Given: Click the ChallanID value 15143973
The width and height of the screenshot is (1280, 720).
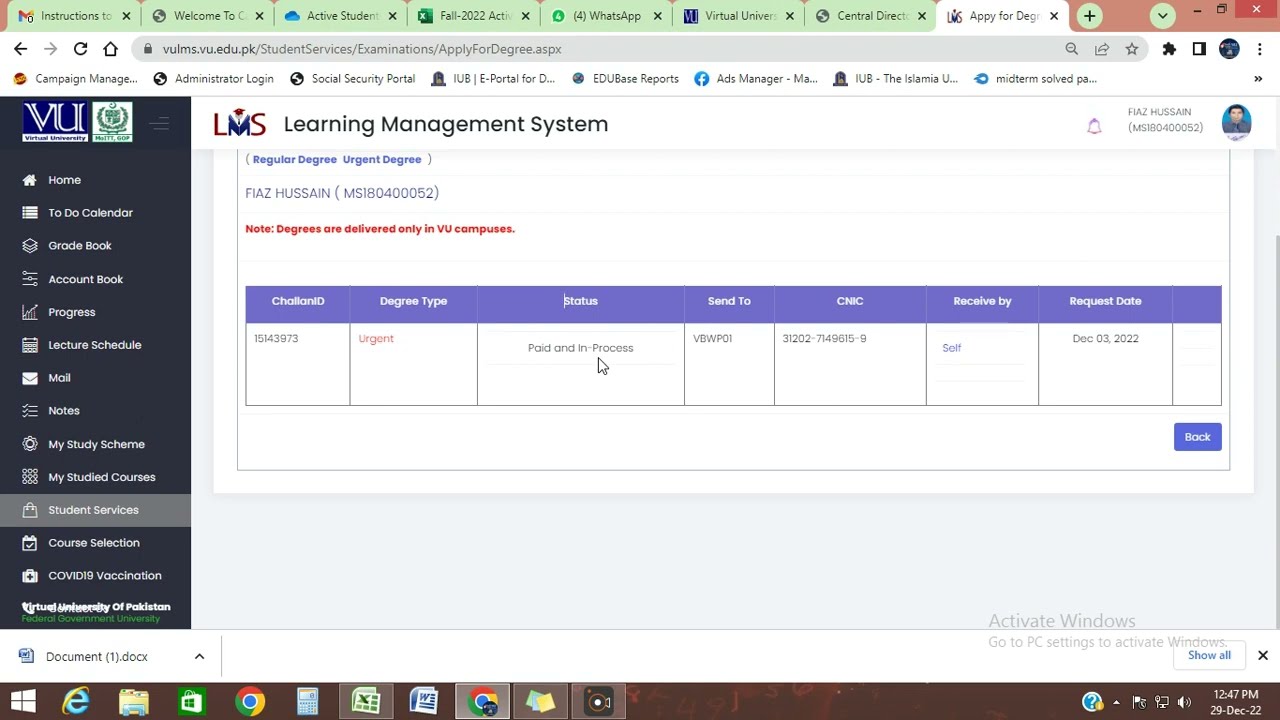Looking at the screenshot, I should click(x=276, y=339).
